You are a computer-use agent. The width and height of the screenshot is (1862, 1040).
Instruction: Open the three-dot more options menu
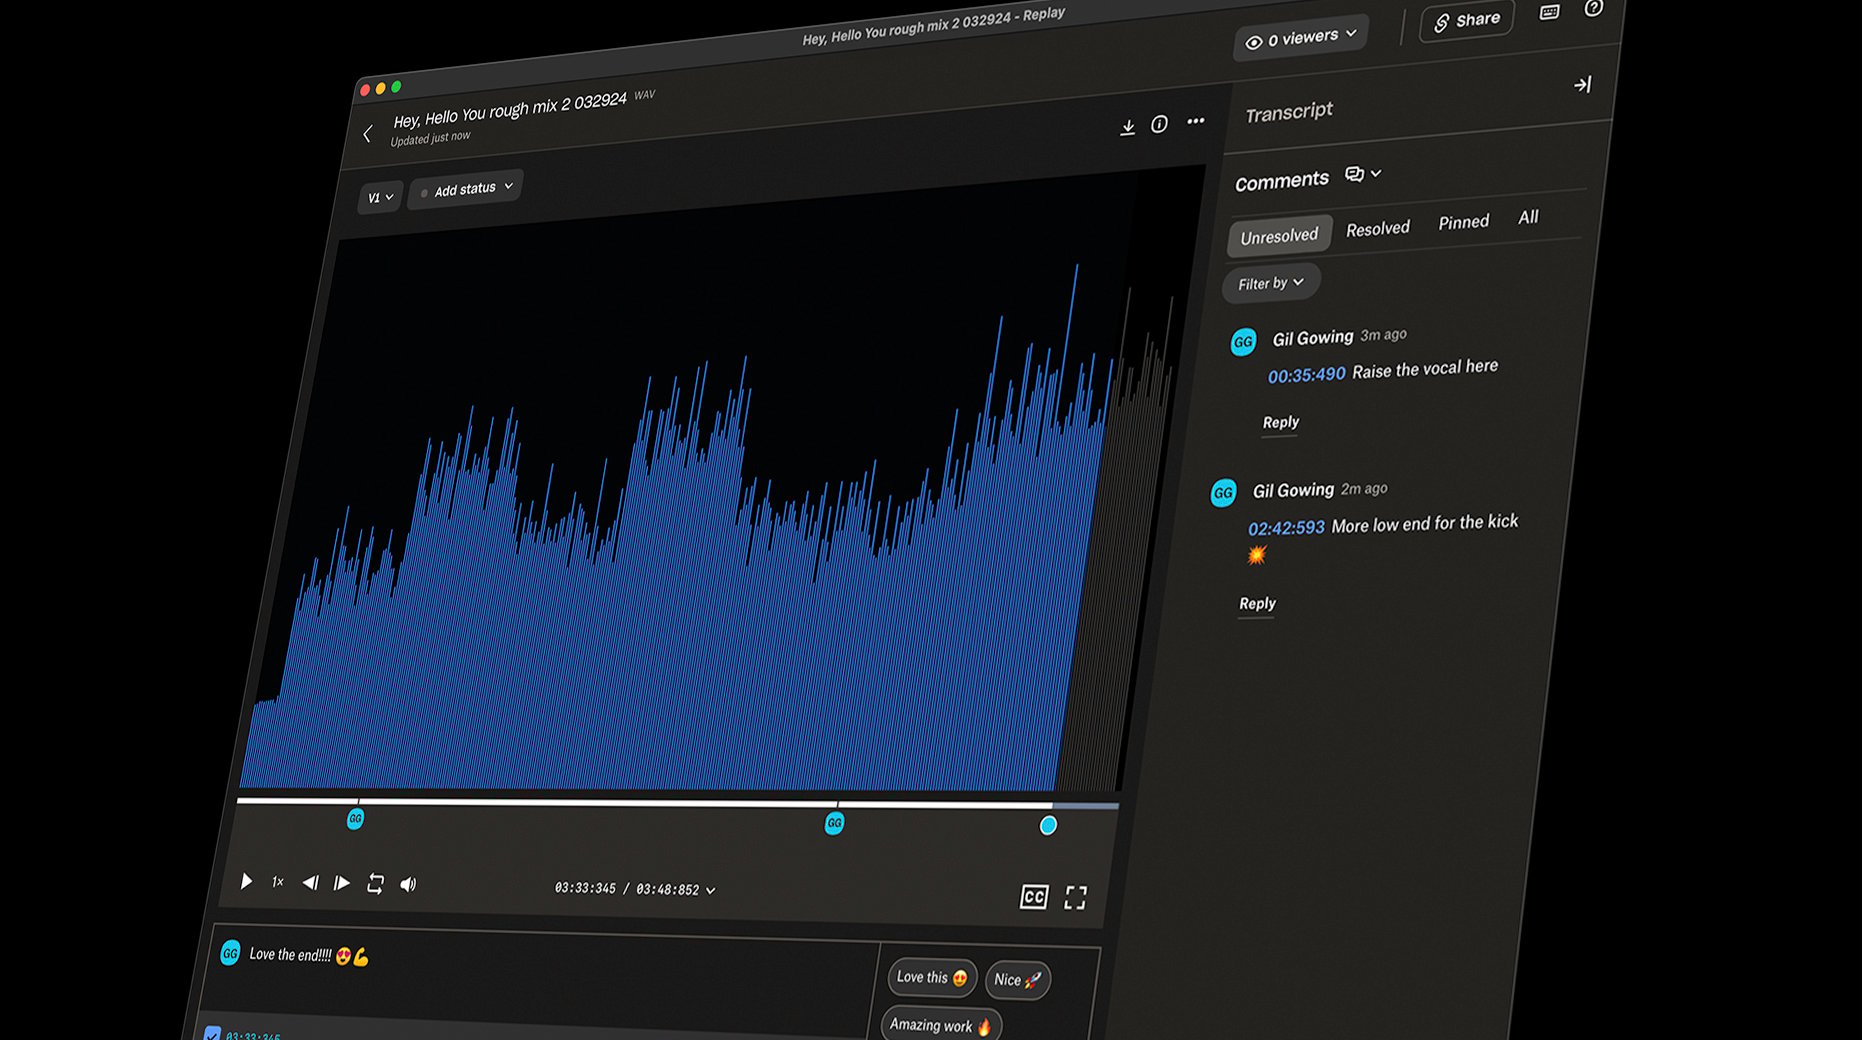(x=1195, y=121)
